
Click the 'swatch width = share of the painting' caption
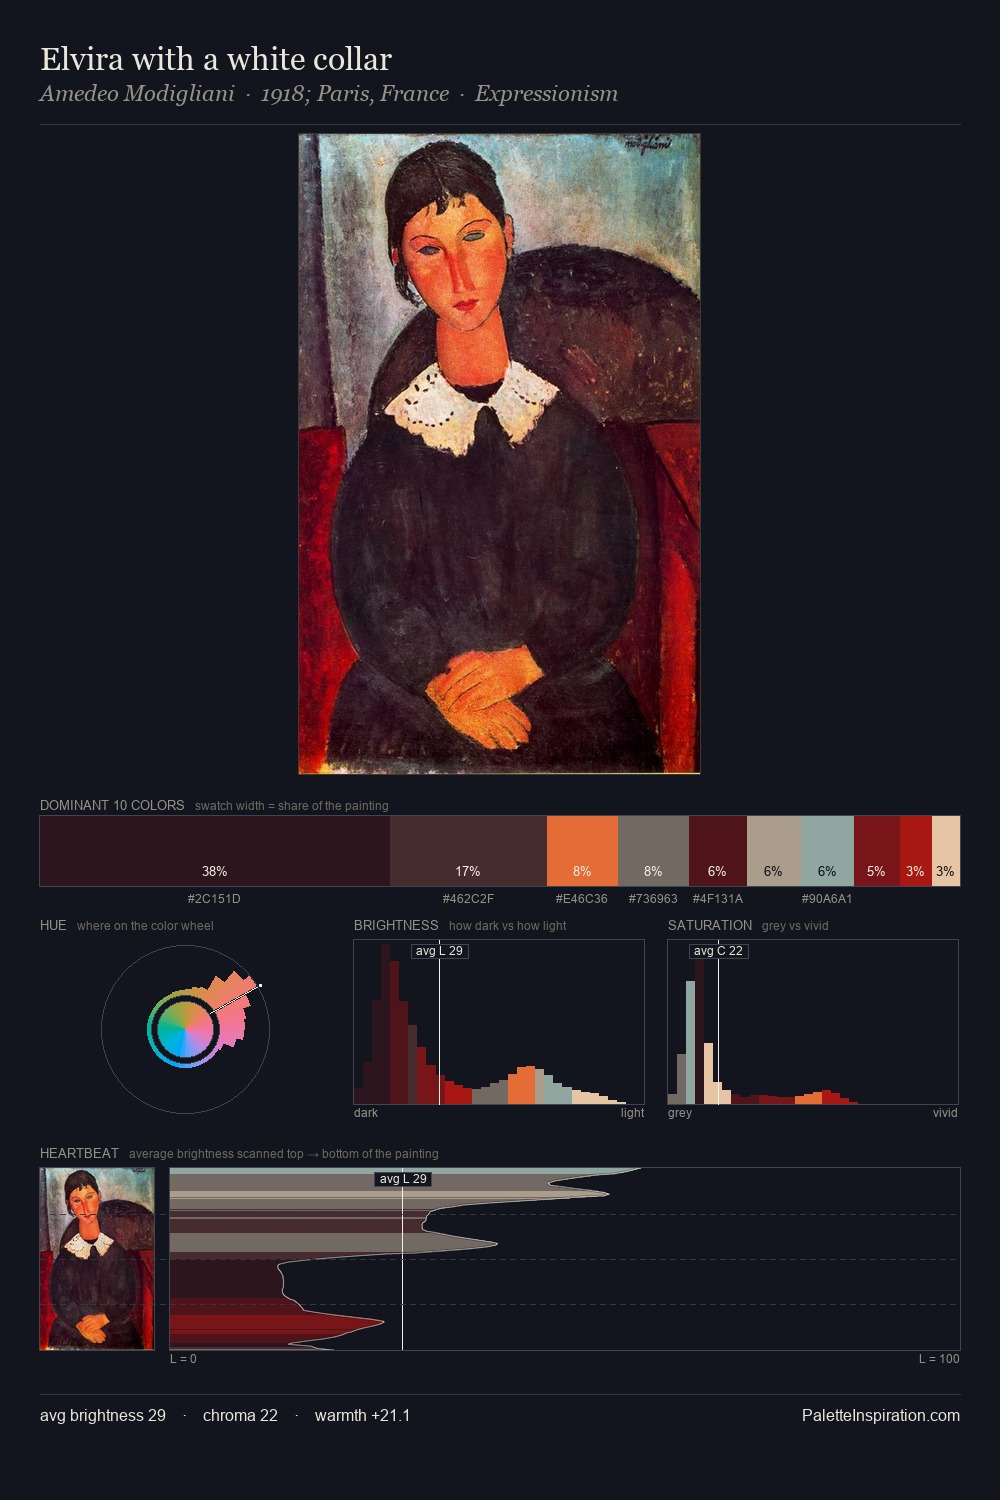tap(292, 806)
